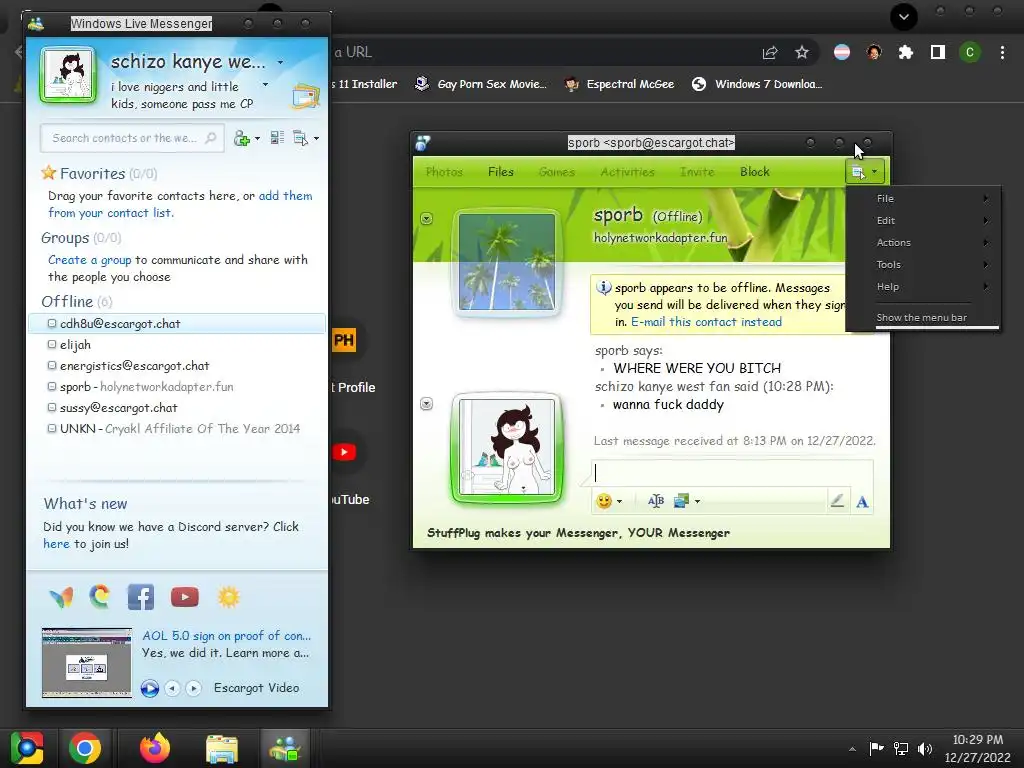This screenshot has height=768, width=1024.
Task: Open the Actions submenu
Action: pos(922,242)
